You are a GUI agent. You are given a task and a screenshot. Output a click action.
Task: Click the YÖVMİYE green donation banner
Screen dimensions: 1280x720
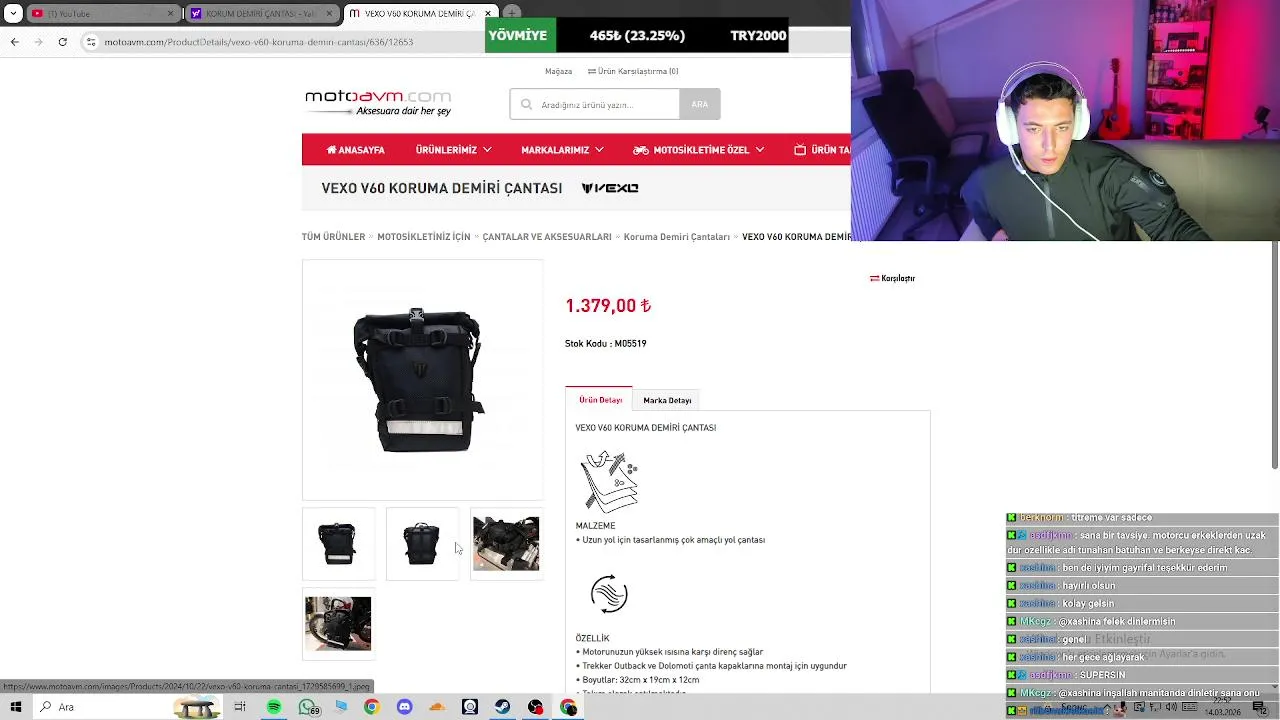[x=521, y=35]
